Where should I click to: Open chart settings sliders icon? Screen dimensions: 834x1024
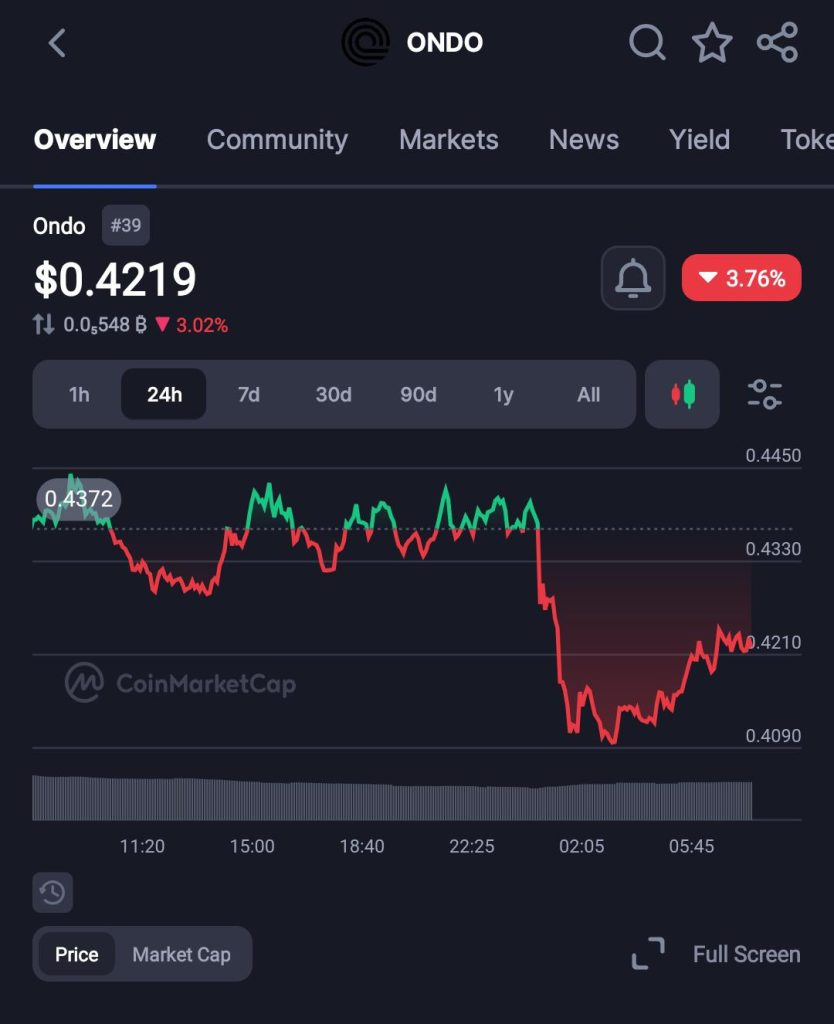764,394
